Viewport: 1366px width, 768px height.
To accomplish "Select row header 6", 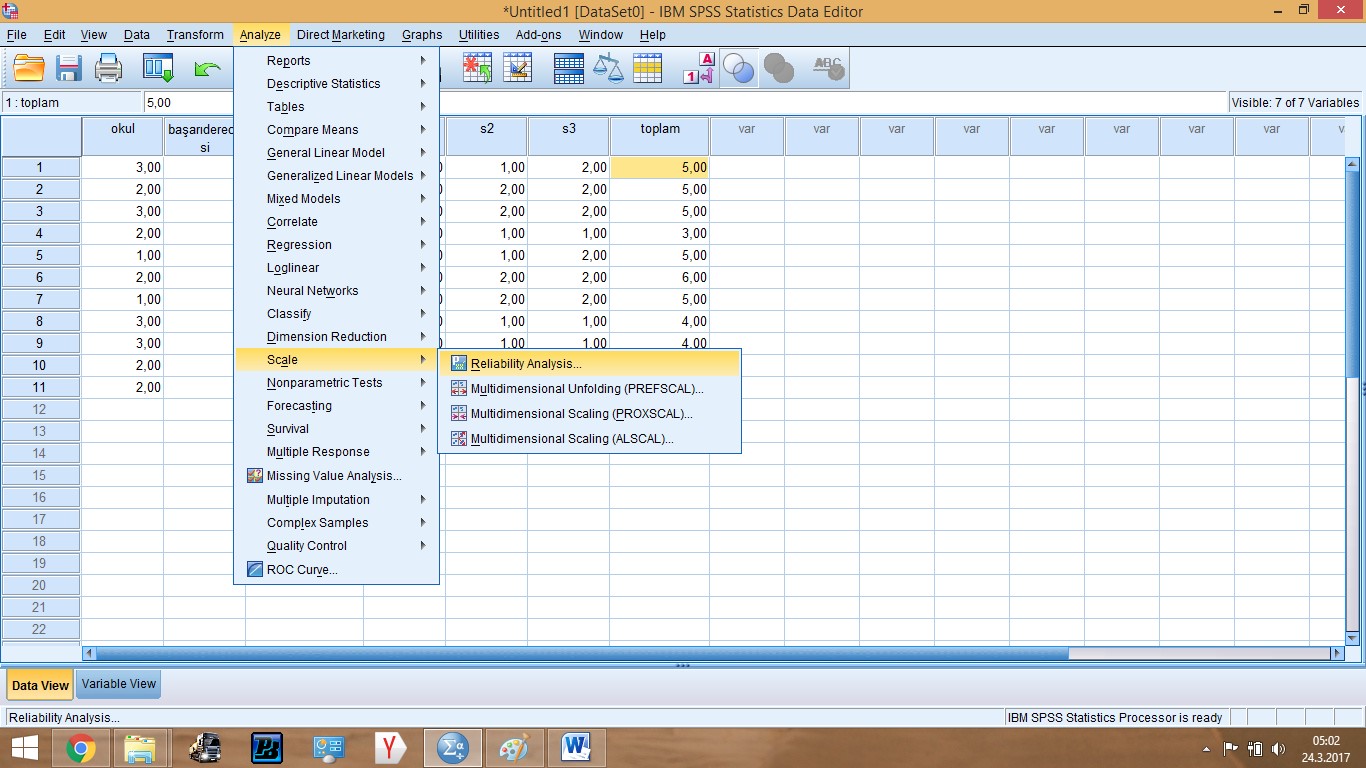I will click(x=40, y=277).
